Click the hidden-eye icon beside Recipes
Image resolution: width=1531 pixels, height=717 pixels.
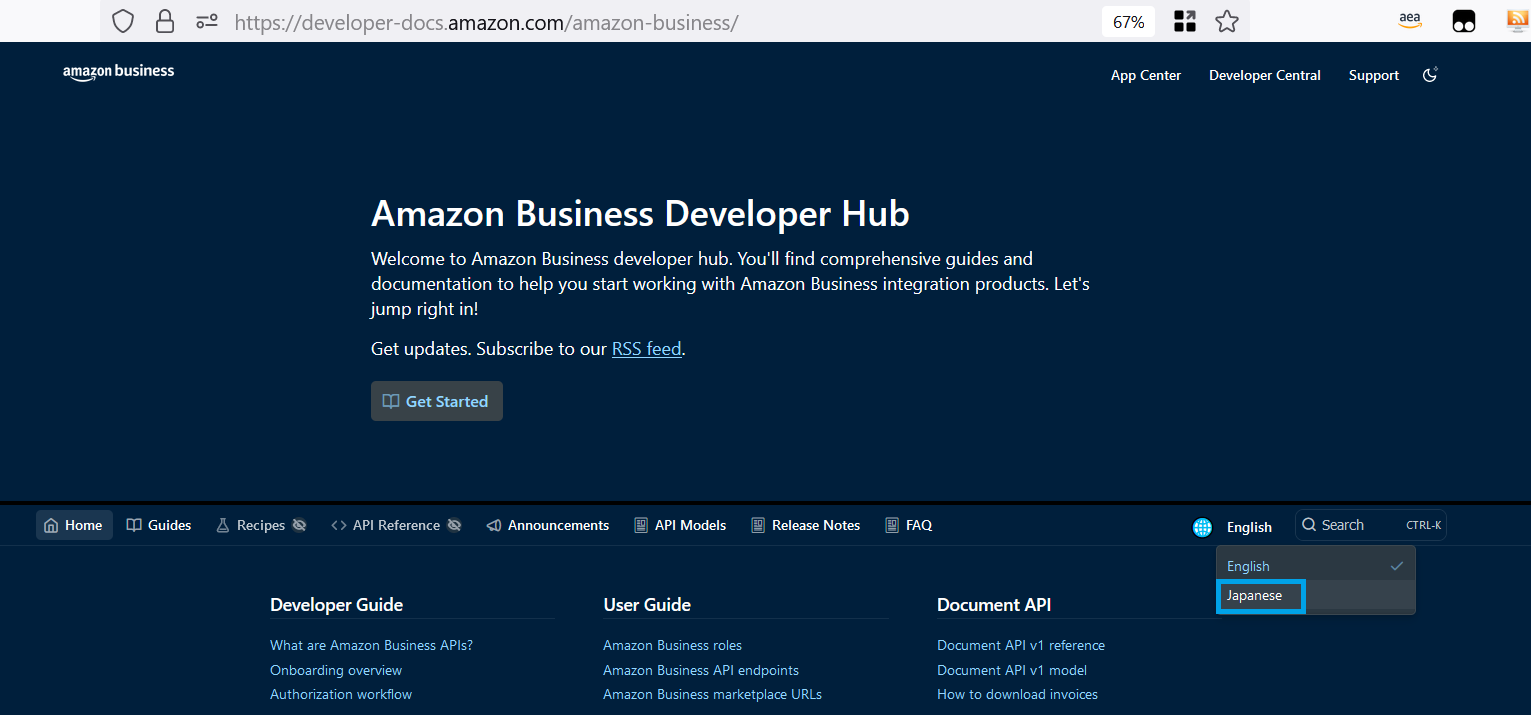(299, 525)
